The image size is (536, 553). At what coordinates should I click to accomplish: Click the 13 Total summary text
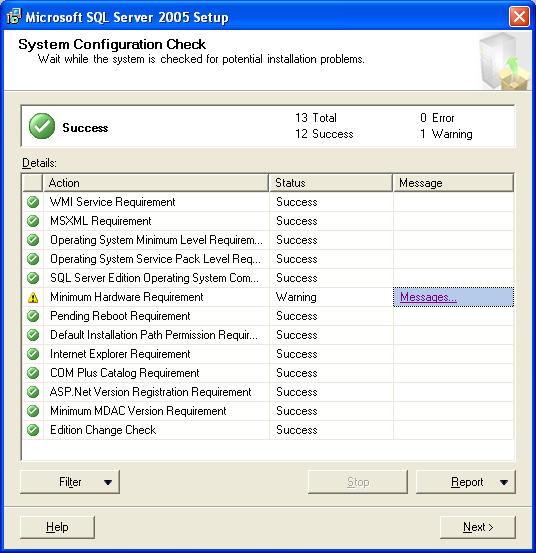316,118
